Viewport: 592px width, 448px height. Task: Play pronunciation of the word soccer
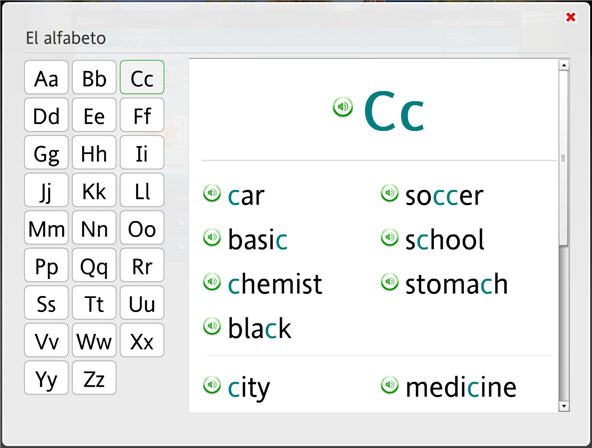tap(389, 193)
